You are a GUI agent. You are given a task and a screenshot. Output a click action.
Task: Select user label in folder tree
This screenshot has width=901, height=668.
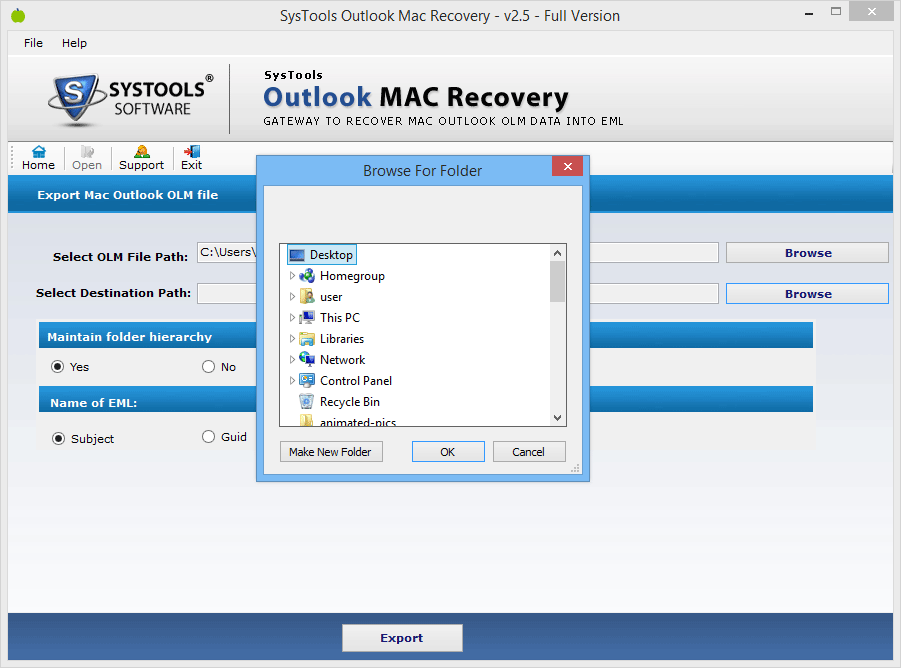pos(331,297)
